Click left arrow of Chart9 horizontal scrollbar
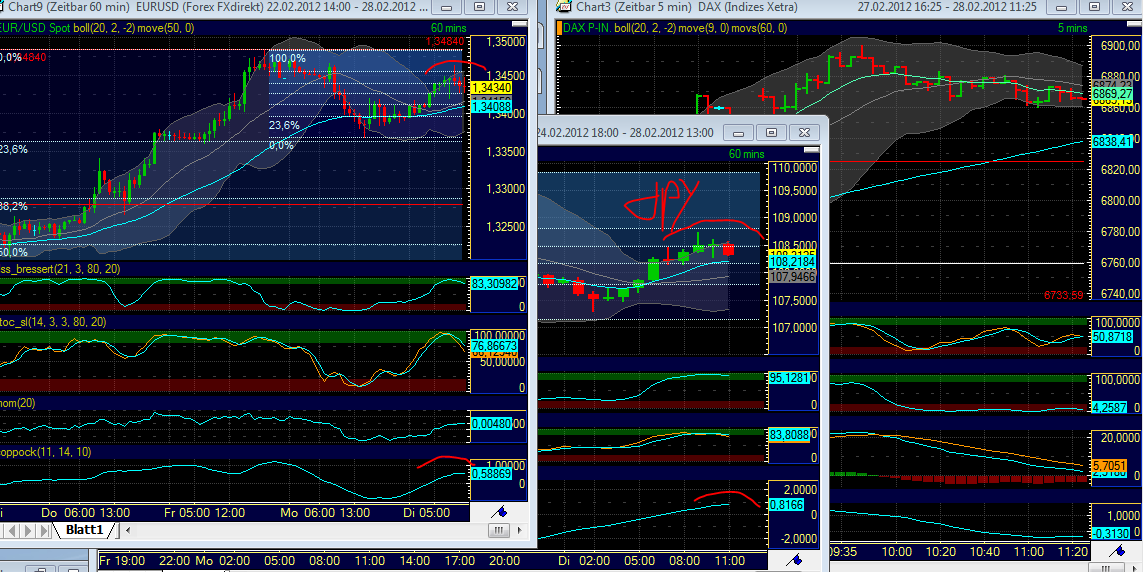The width and height of the screenshot is (1143, 572). tap(128, 530)
